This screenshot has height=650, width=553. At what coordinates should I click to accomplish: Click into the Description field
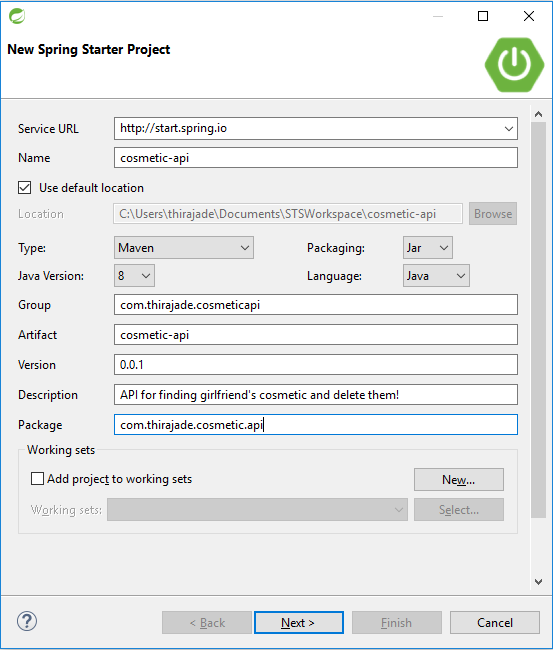(316, 395)
